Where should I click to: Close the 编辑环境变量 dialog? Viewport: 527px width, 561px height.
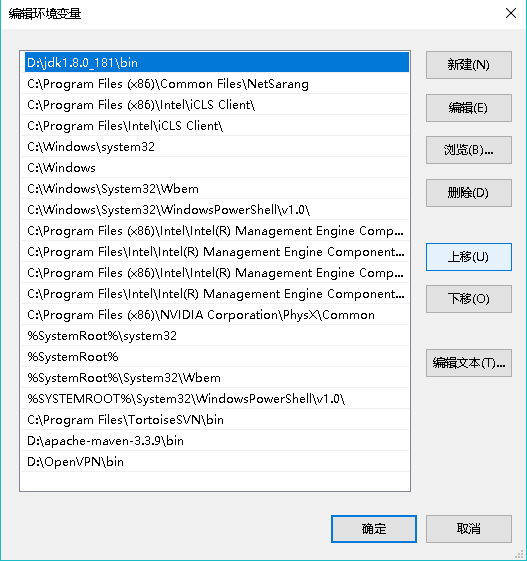tap(511, 13)
